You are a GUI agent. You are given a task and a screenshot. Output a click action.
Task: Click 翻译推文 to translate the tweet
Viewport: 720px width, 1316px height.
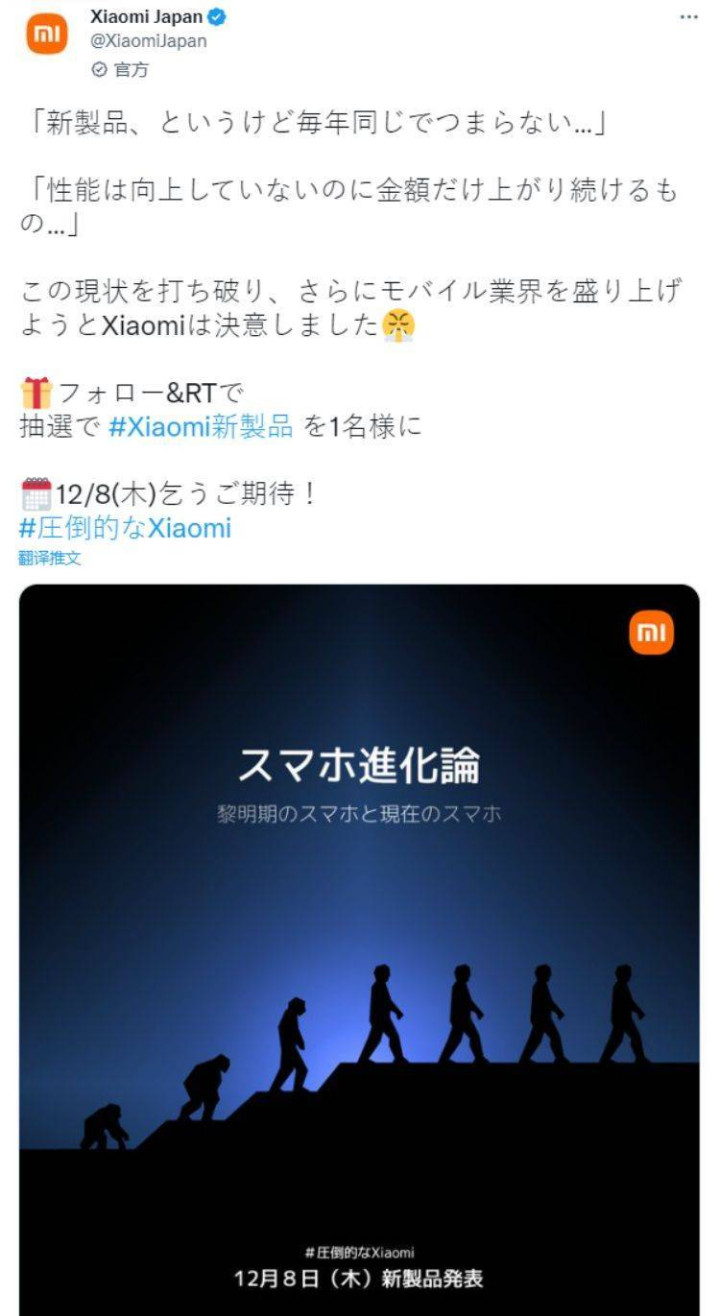[x=49, y=558]
